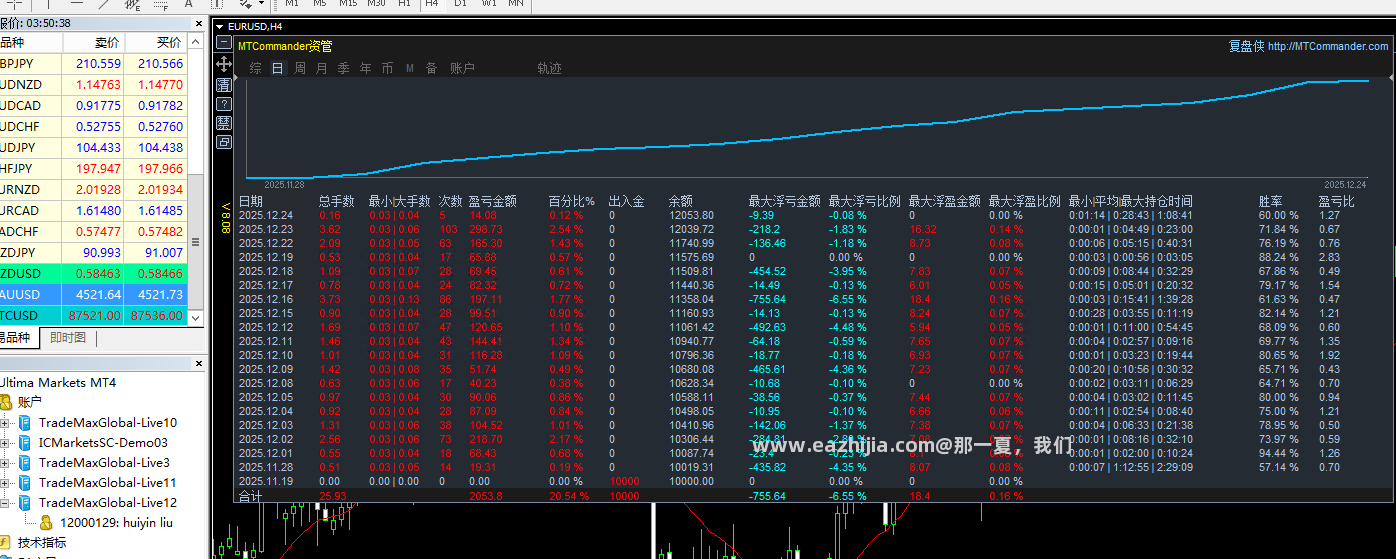Click the 品种 column header in Market Watch
The width and height of the screenshot is (1396, 559).
[30, 43]
